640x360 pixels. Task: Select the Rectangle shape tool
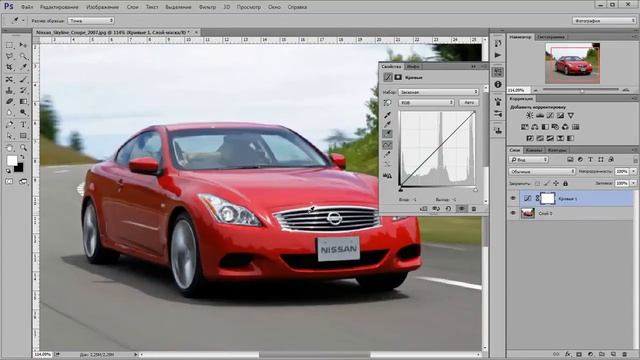tap(23, 136)
